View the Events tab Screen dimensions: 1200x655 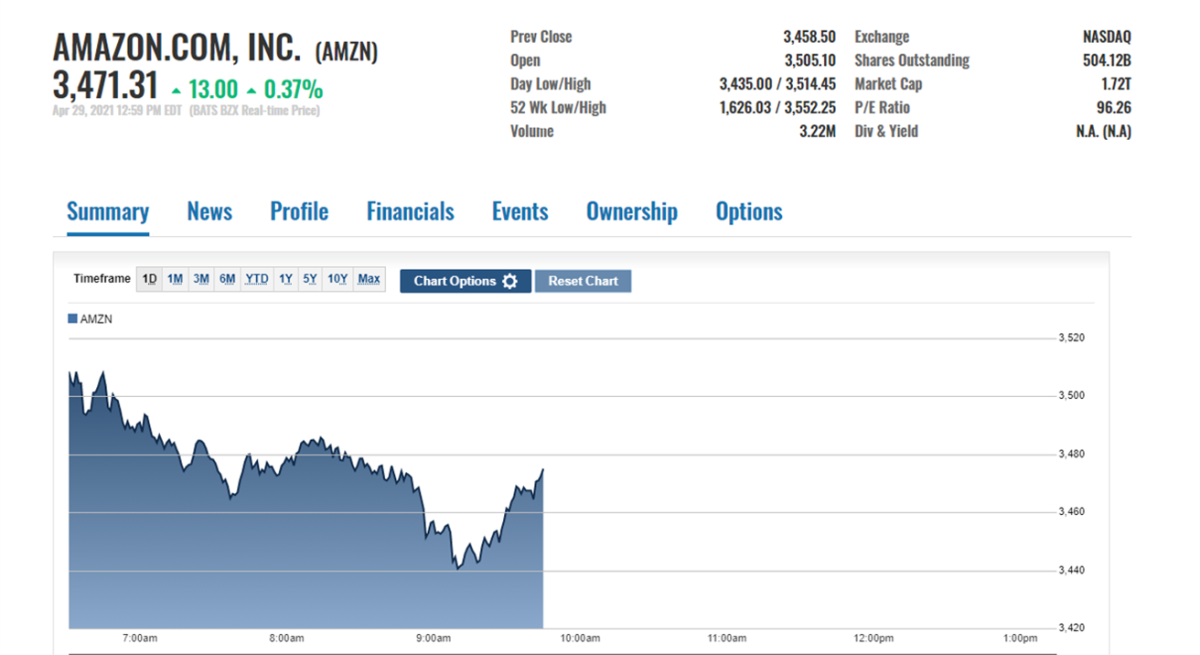tap(520, 212)
